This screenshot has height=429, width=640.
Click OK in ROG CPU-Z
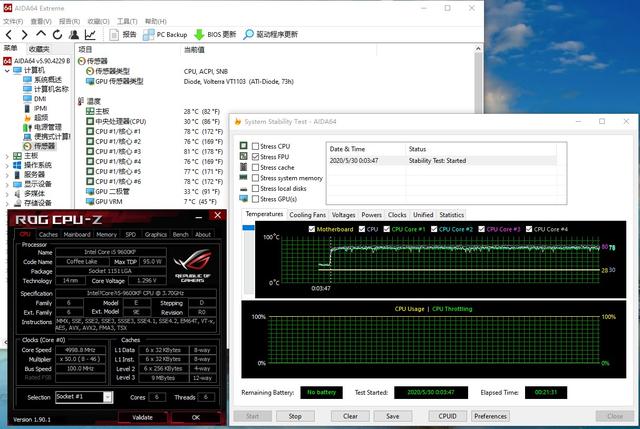[x=196, y=417]
